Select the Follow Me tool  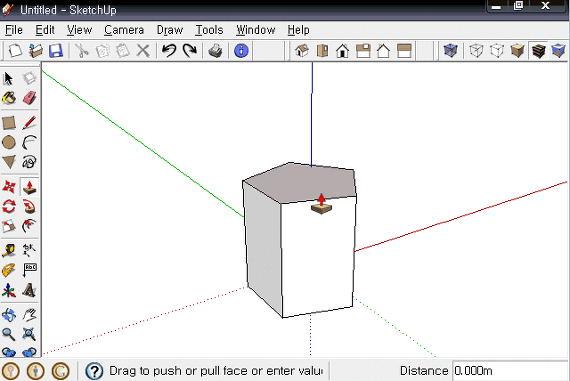(x=29, y=206)
